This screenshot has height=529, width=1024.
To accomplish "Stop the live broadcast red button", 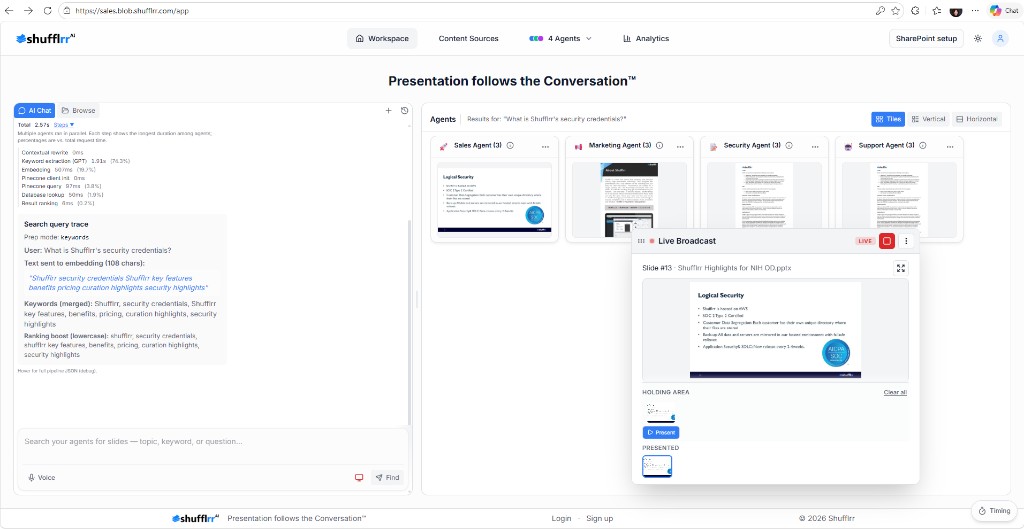I will coord(886,241).
